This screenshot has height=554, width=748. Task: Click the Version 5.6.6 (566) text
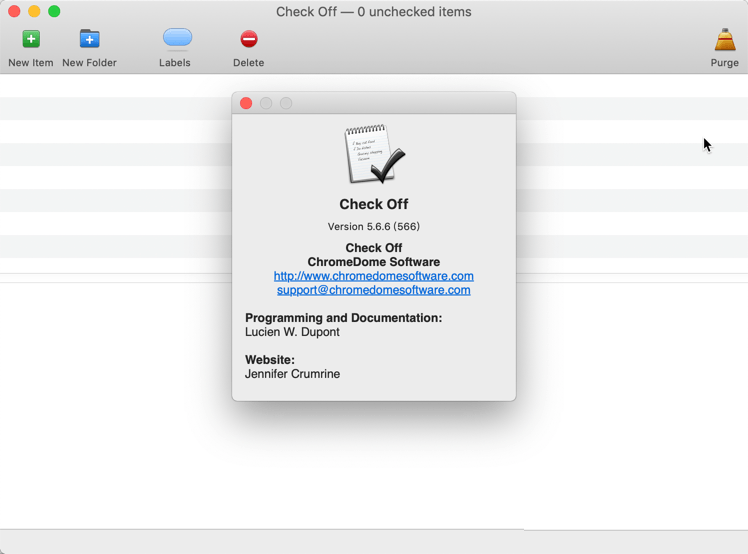374,227
